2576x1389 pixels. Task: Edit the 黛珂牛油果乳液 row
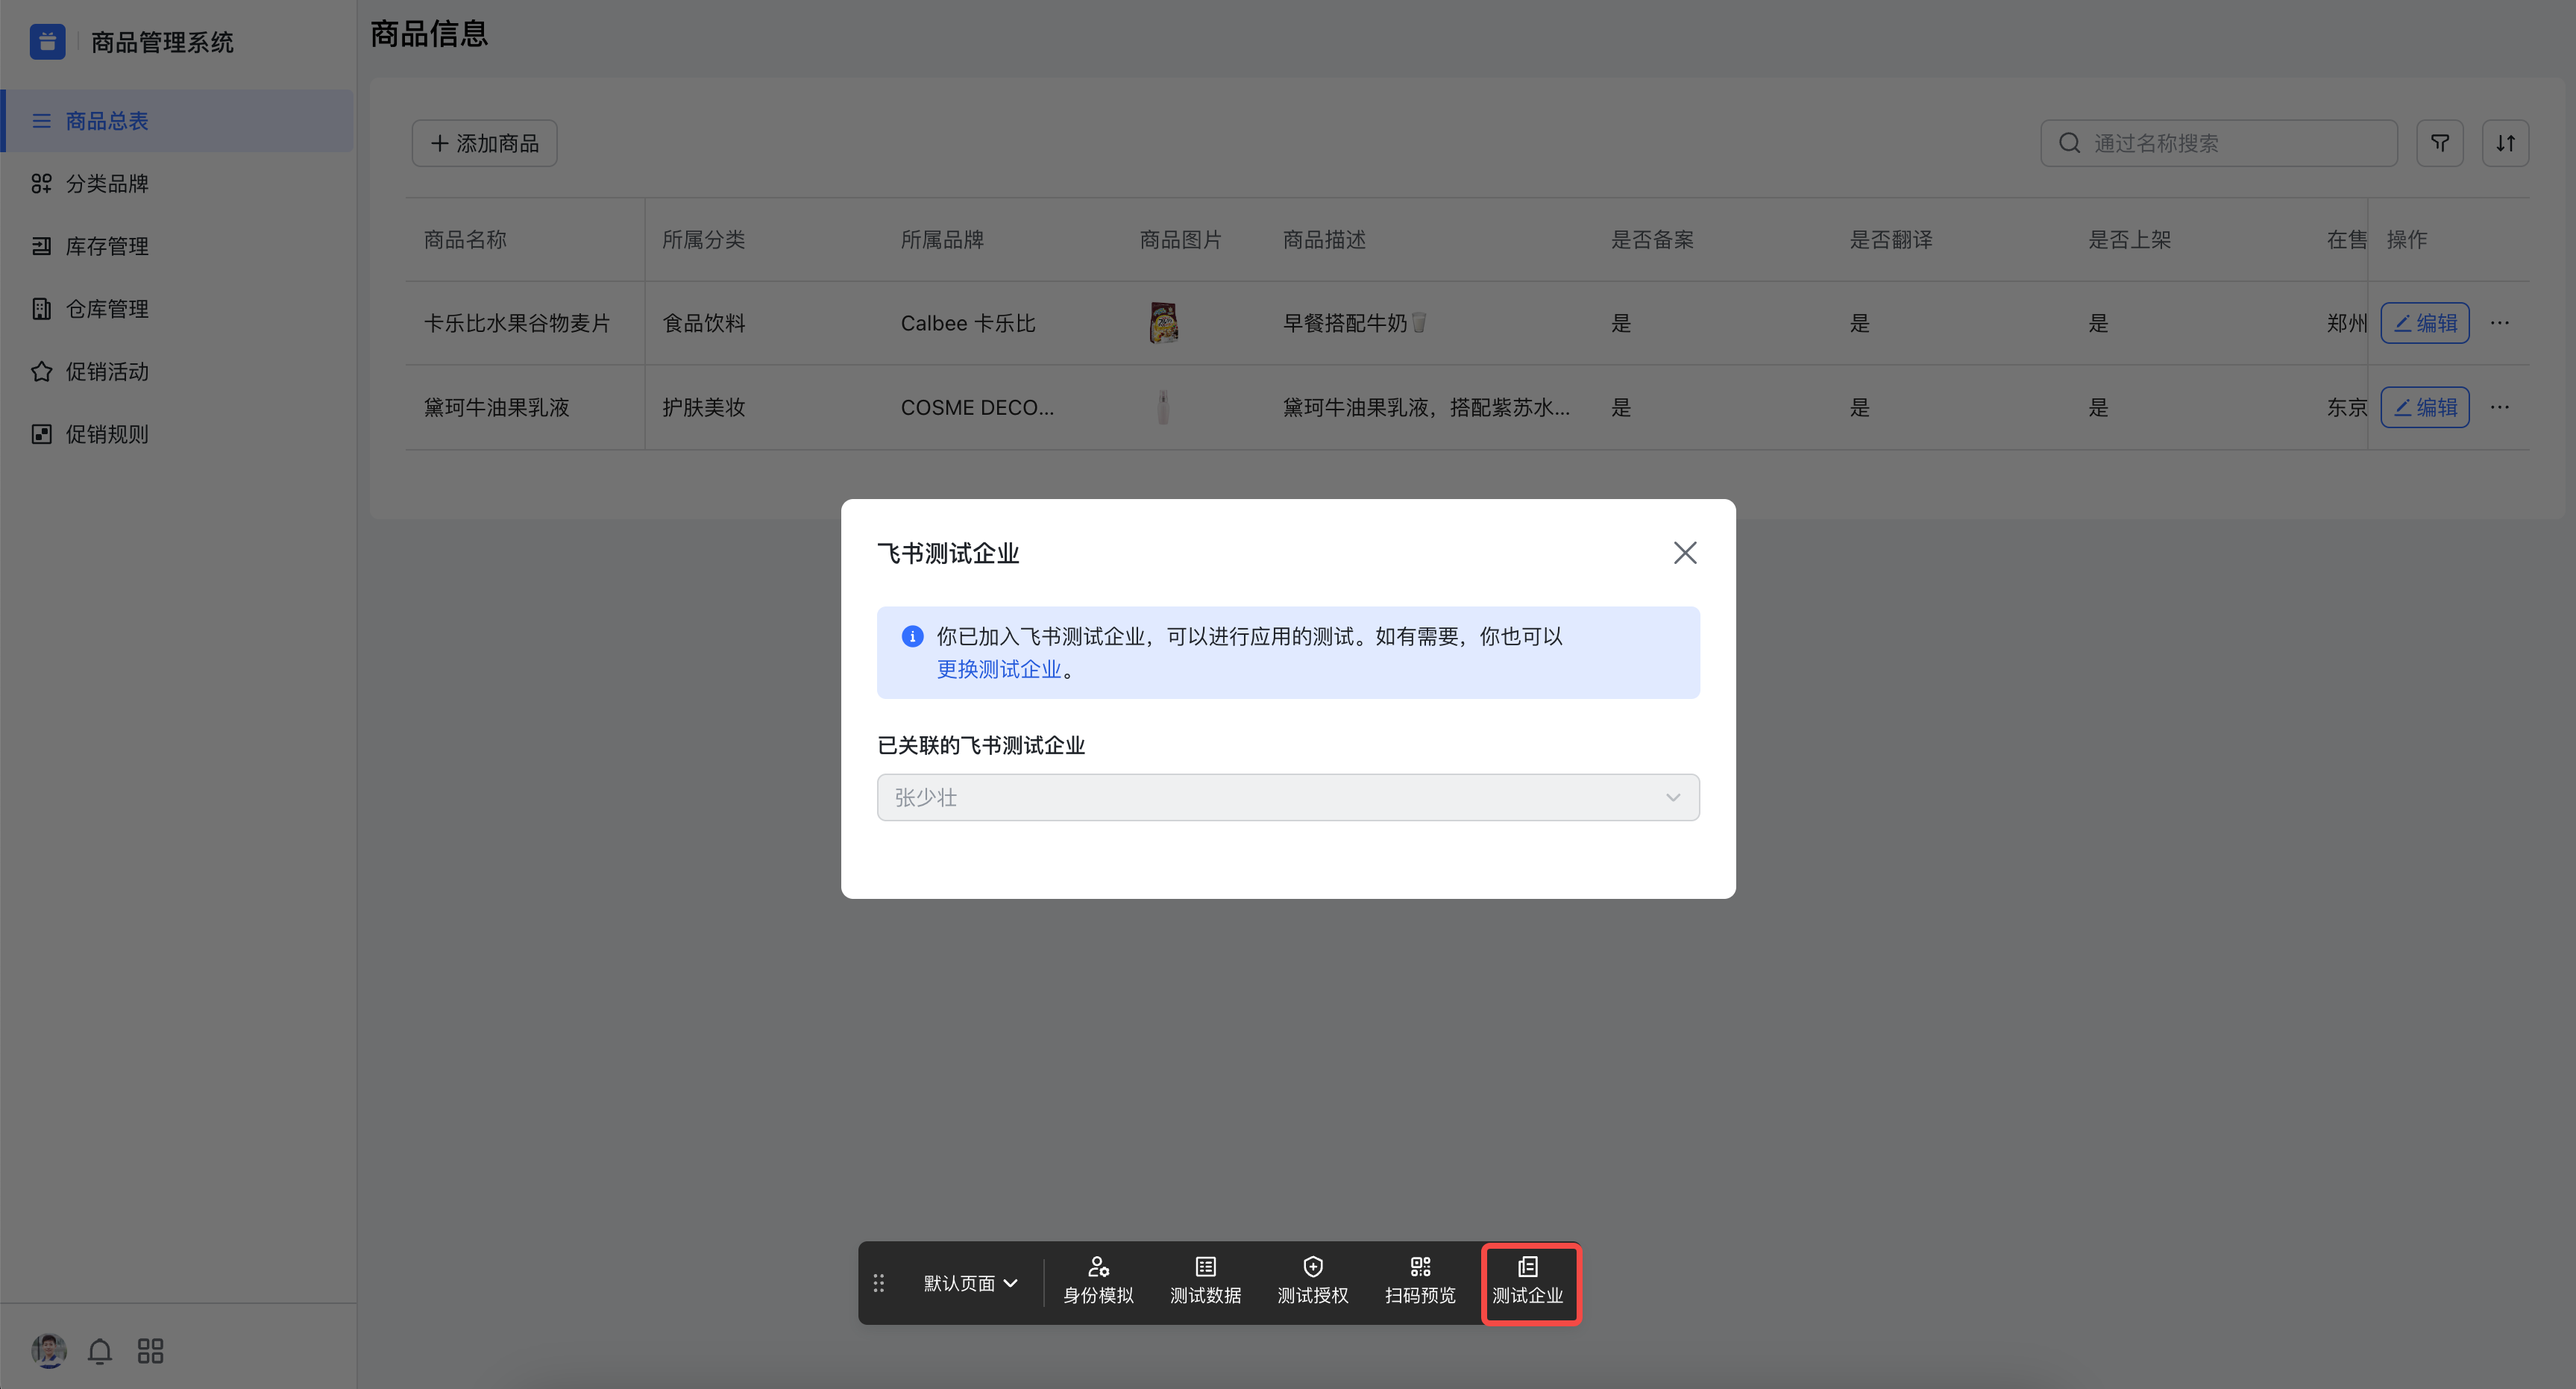click(2424, 407)
